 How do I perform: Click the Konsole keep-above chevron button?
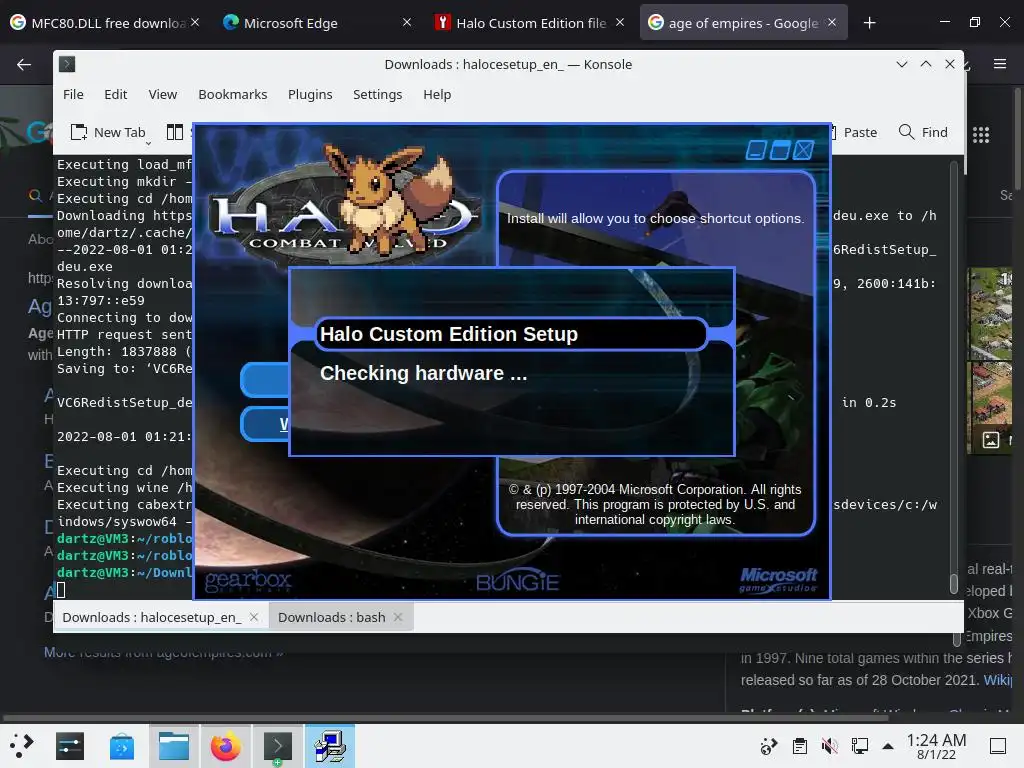pyautogui.click(x=925, y=64)
